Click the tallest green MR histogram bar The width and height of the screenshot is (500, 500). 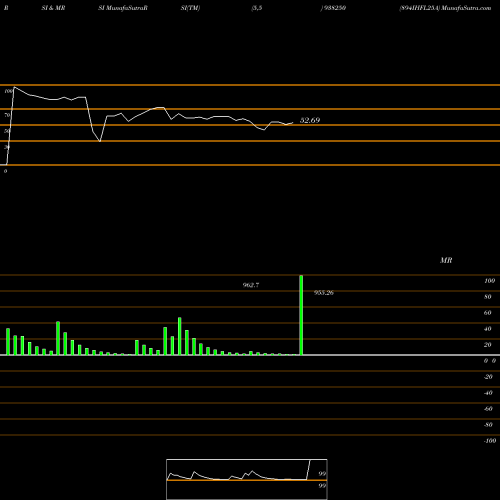[301, 315]
